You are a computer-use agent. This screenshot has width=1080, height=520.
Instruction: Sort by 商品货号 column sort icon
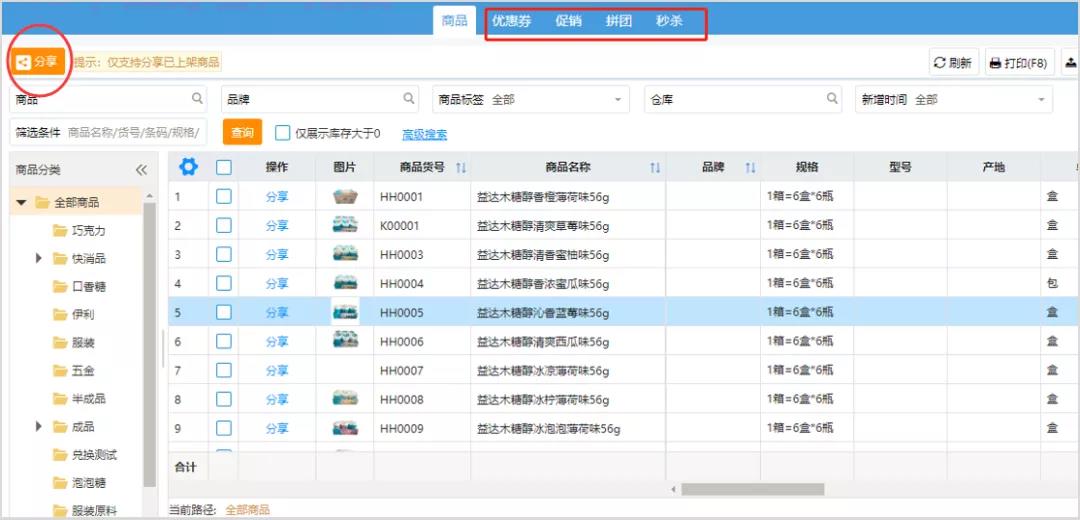point(461,168)
